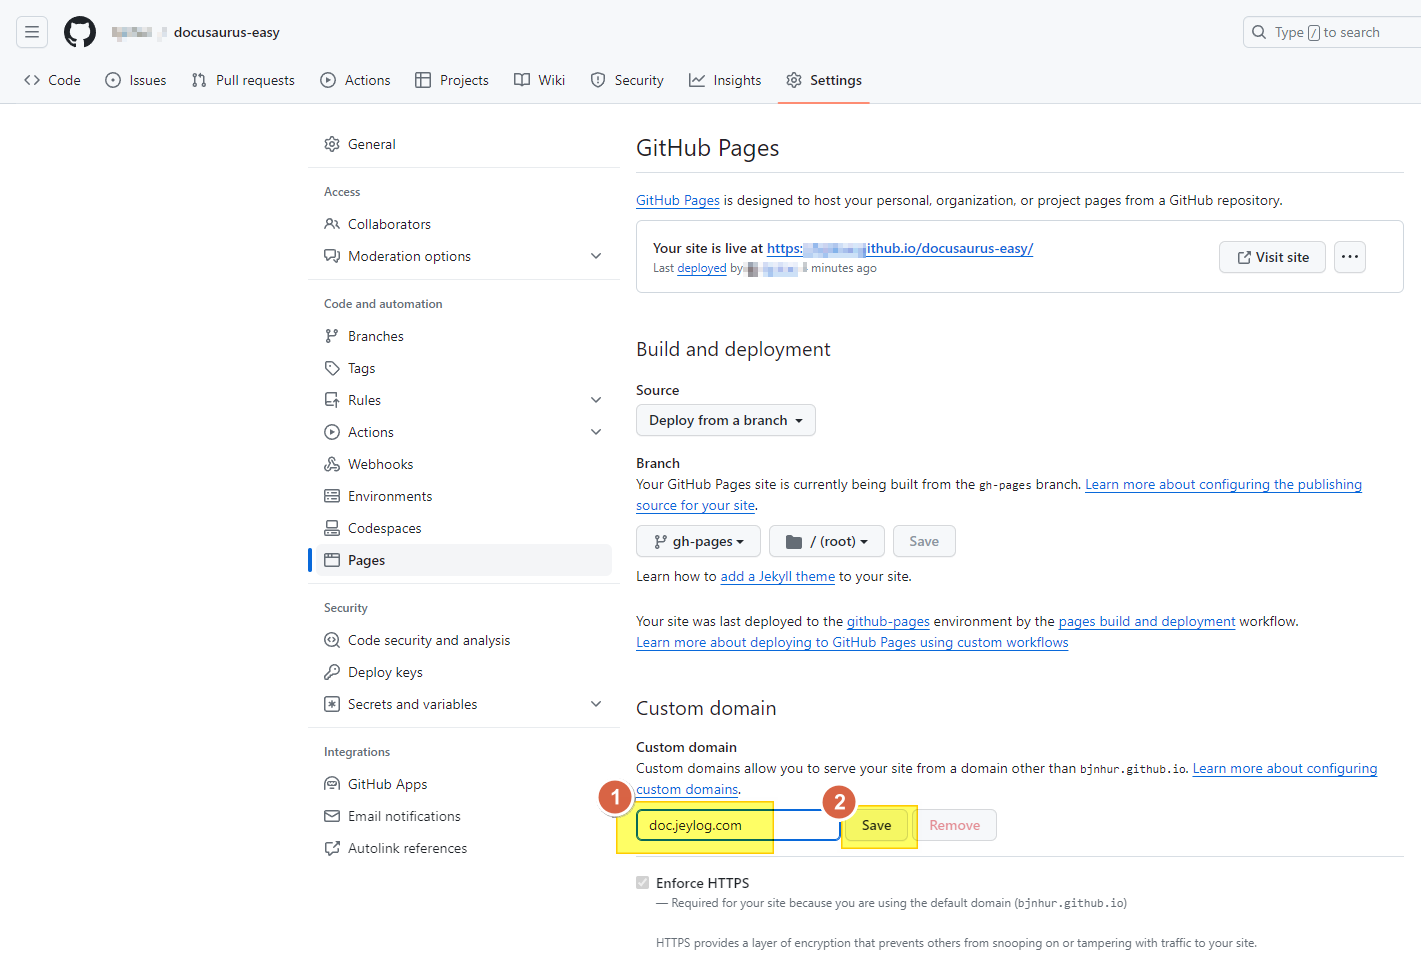This screenshot has width=1421, height=953.
Task: Open the Security tab
Action: point(627,80)
